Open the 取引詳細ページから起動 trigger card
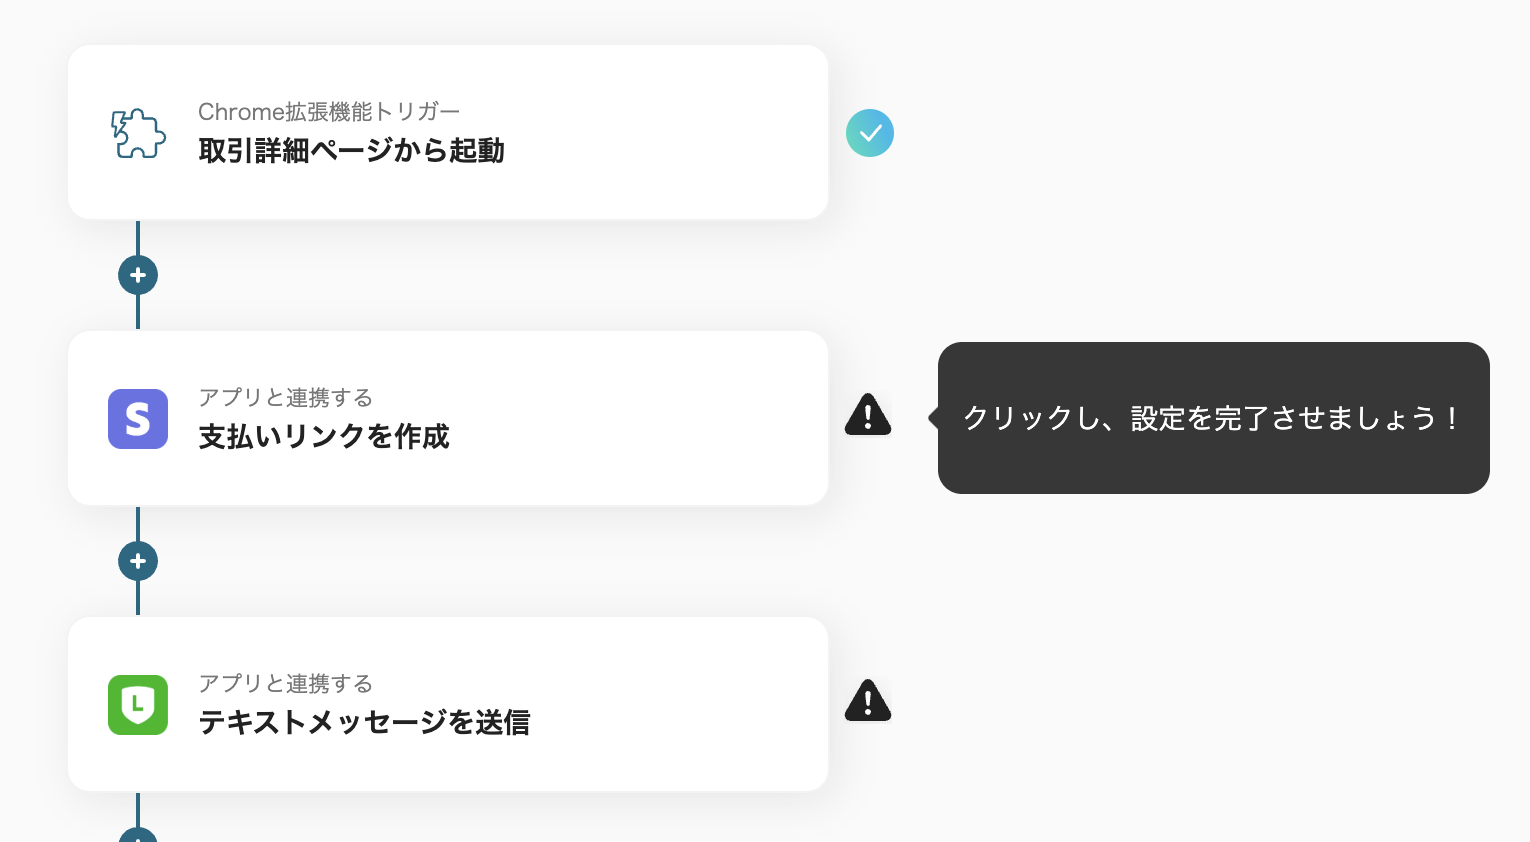This screenshot has height=842, width=1530. tap(351, 151)
